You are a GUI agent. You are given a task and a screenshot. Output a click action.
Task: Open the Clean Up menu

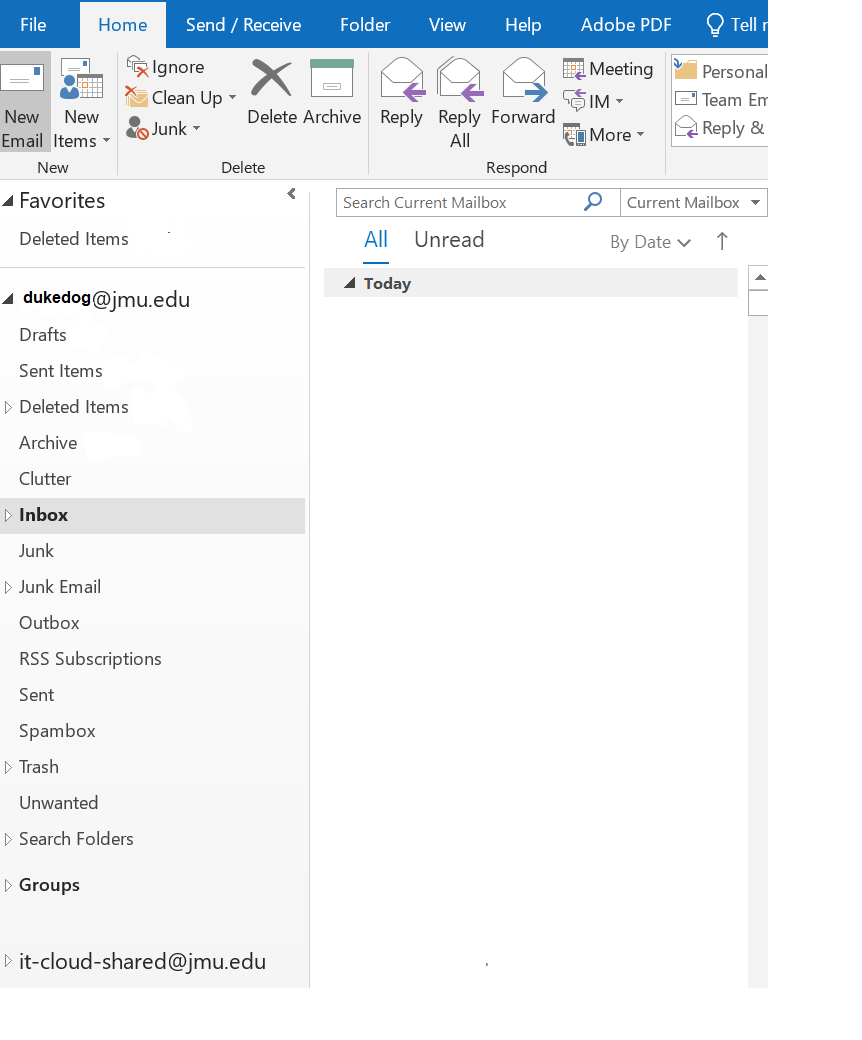(181, 98)
